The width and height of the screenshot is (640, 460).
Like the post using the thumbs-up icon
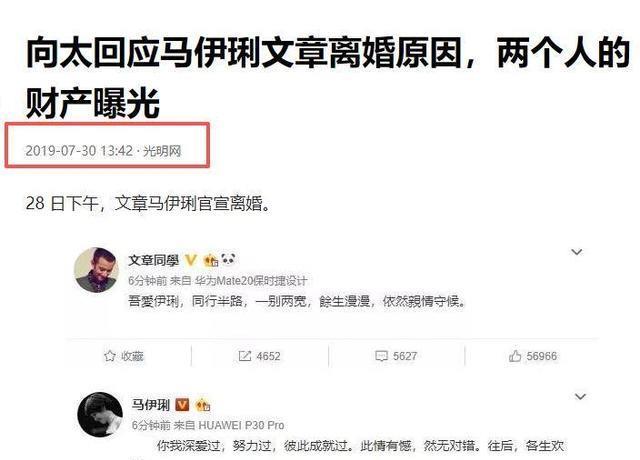pyautogui.click(x=515, y=356)
